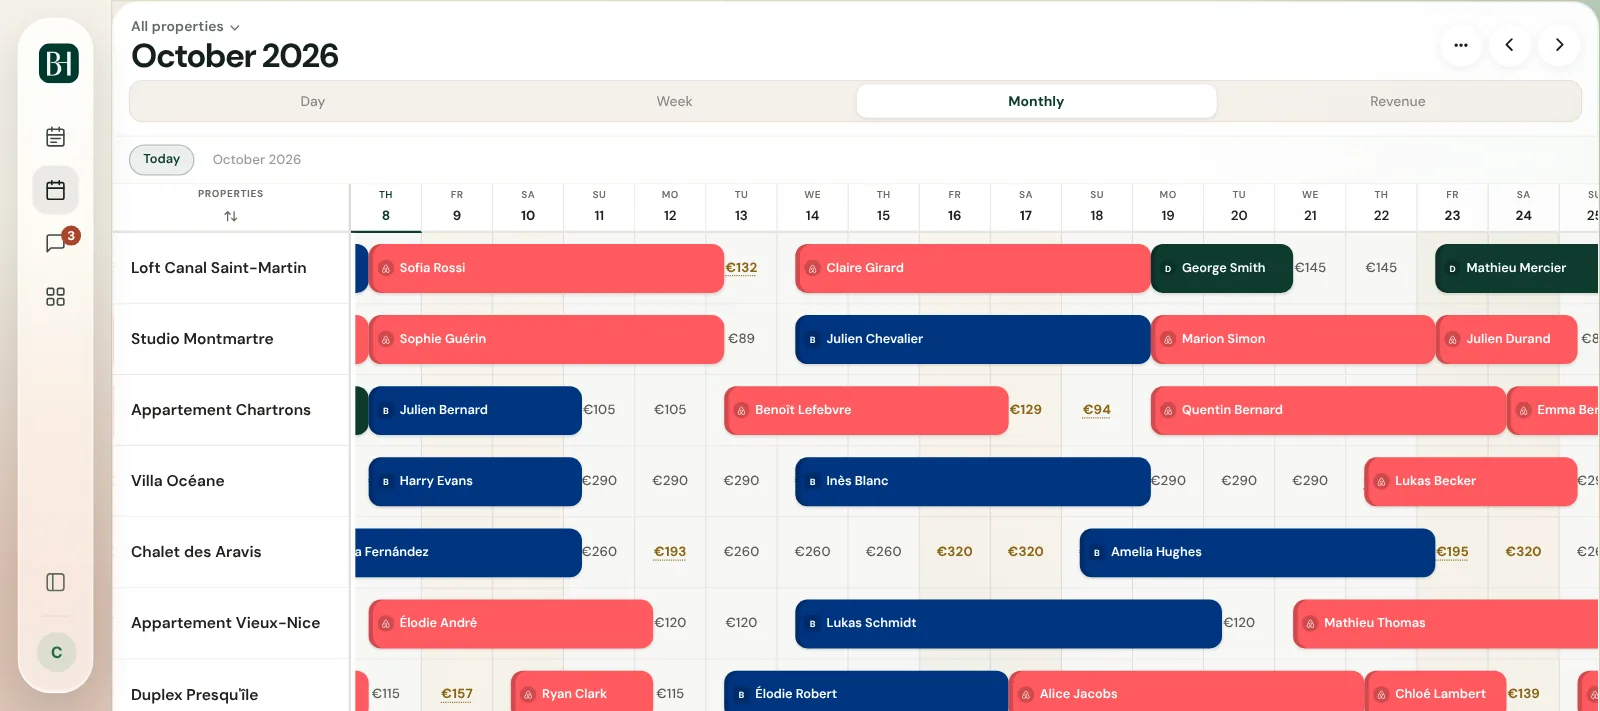Select the Villa Océane property name
The image size is (1600, 711).
point(178,481)
